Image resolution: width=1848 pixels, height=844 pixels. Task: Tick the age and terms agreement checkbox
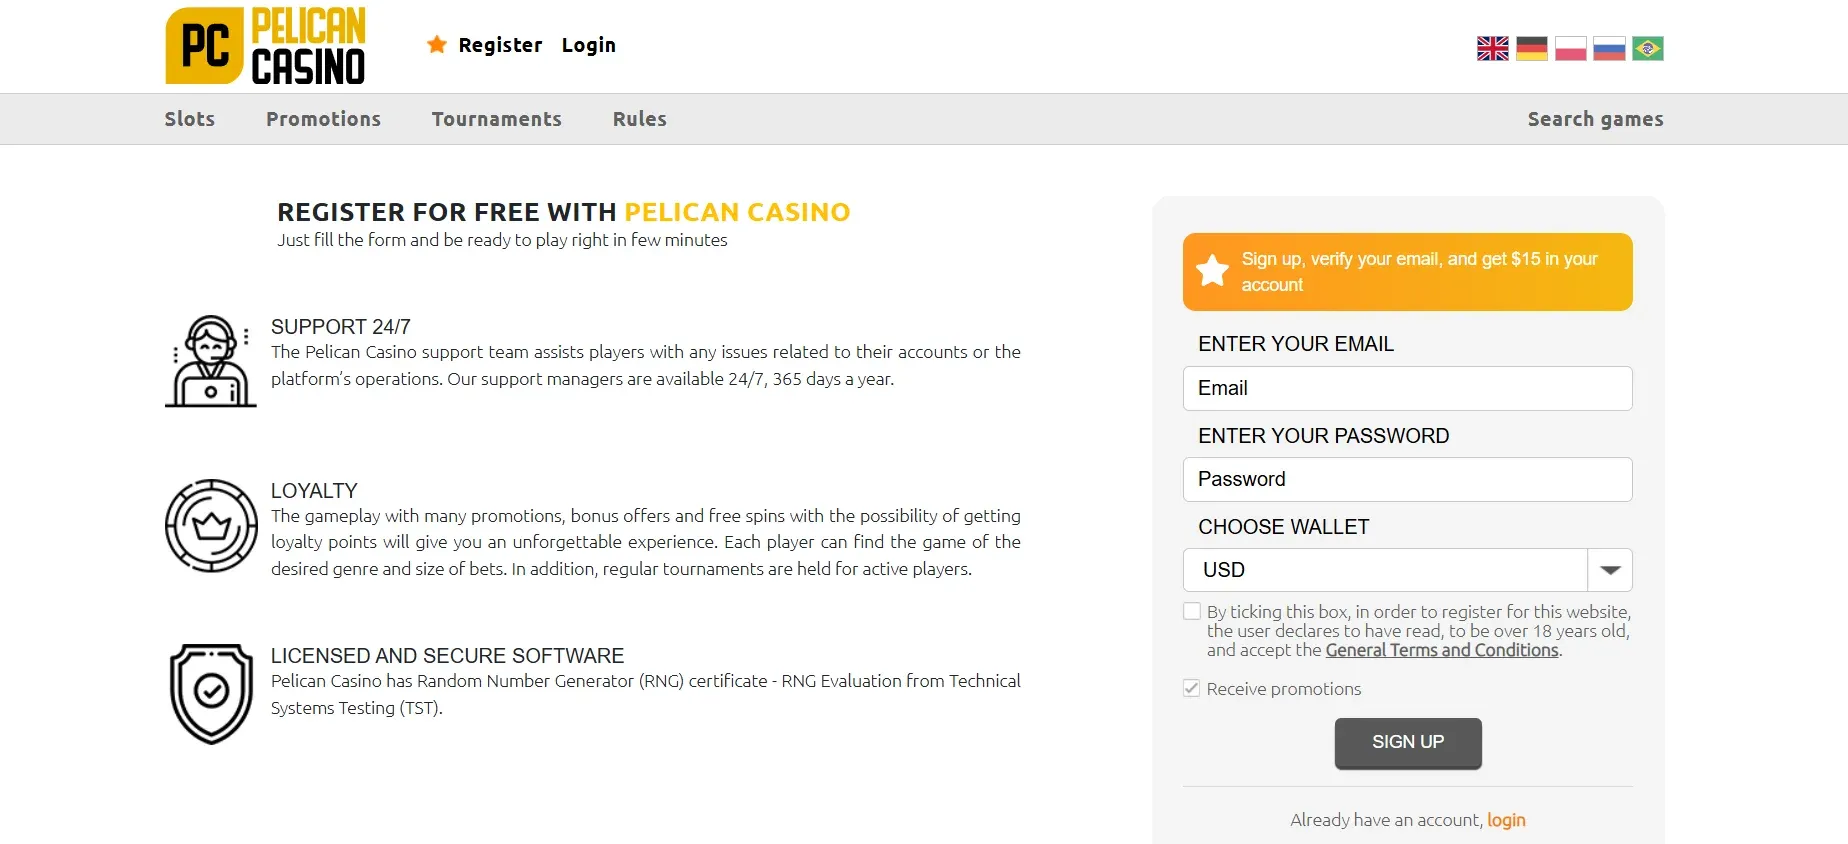pos(1192,610)
